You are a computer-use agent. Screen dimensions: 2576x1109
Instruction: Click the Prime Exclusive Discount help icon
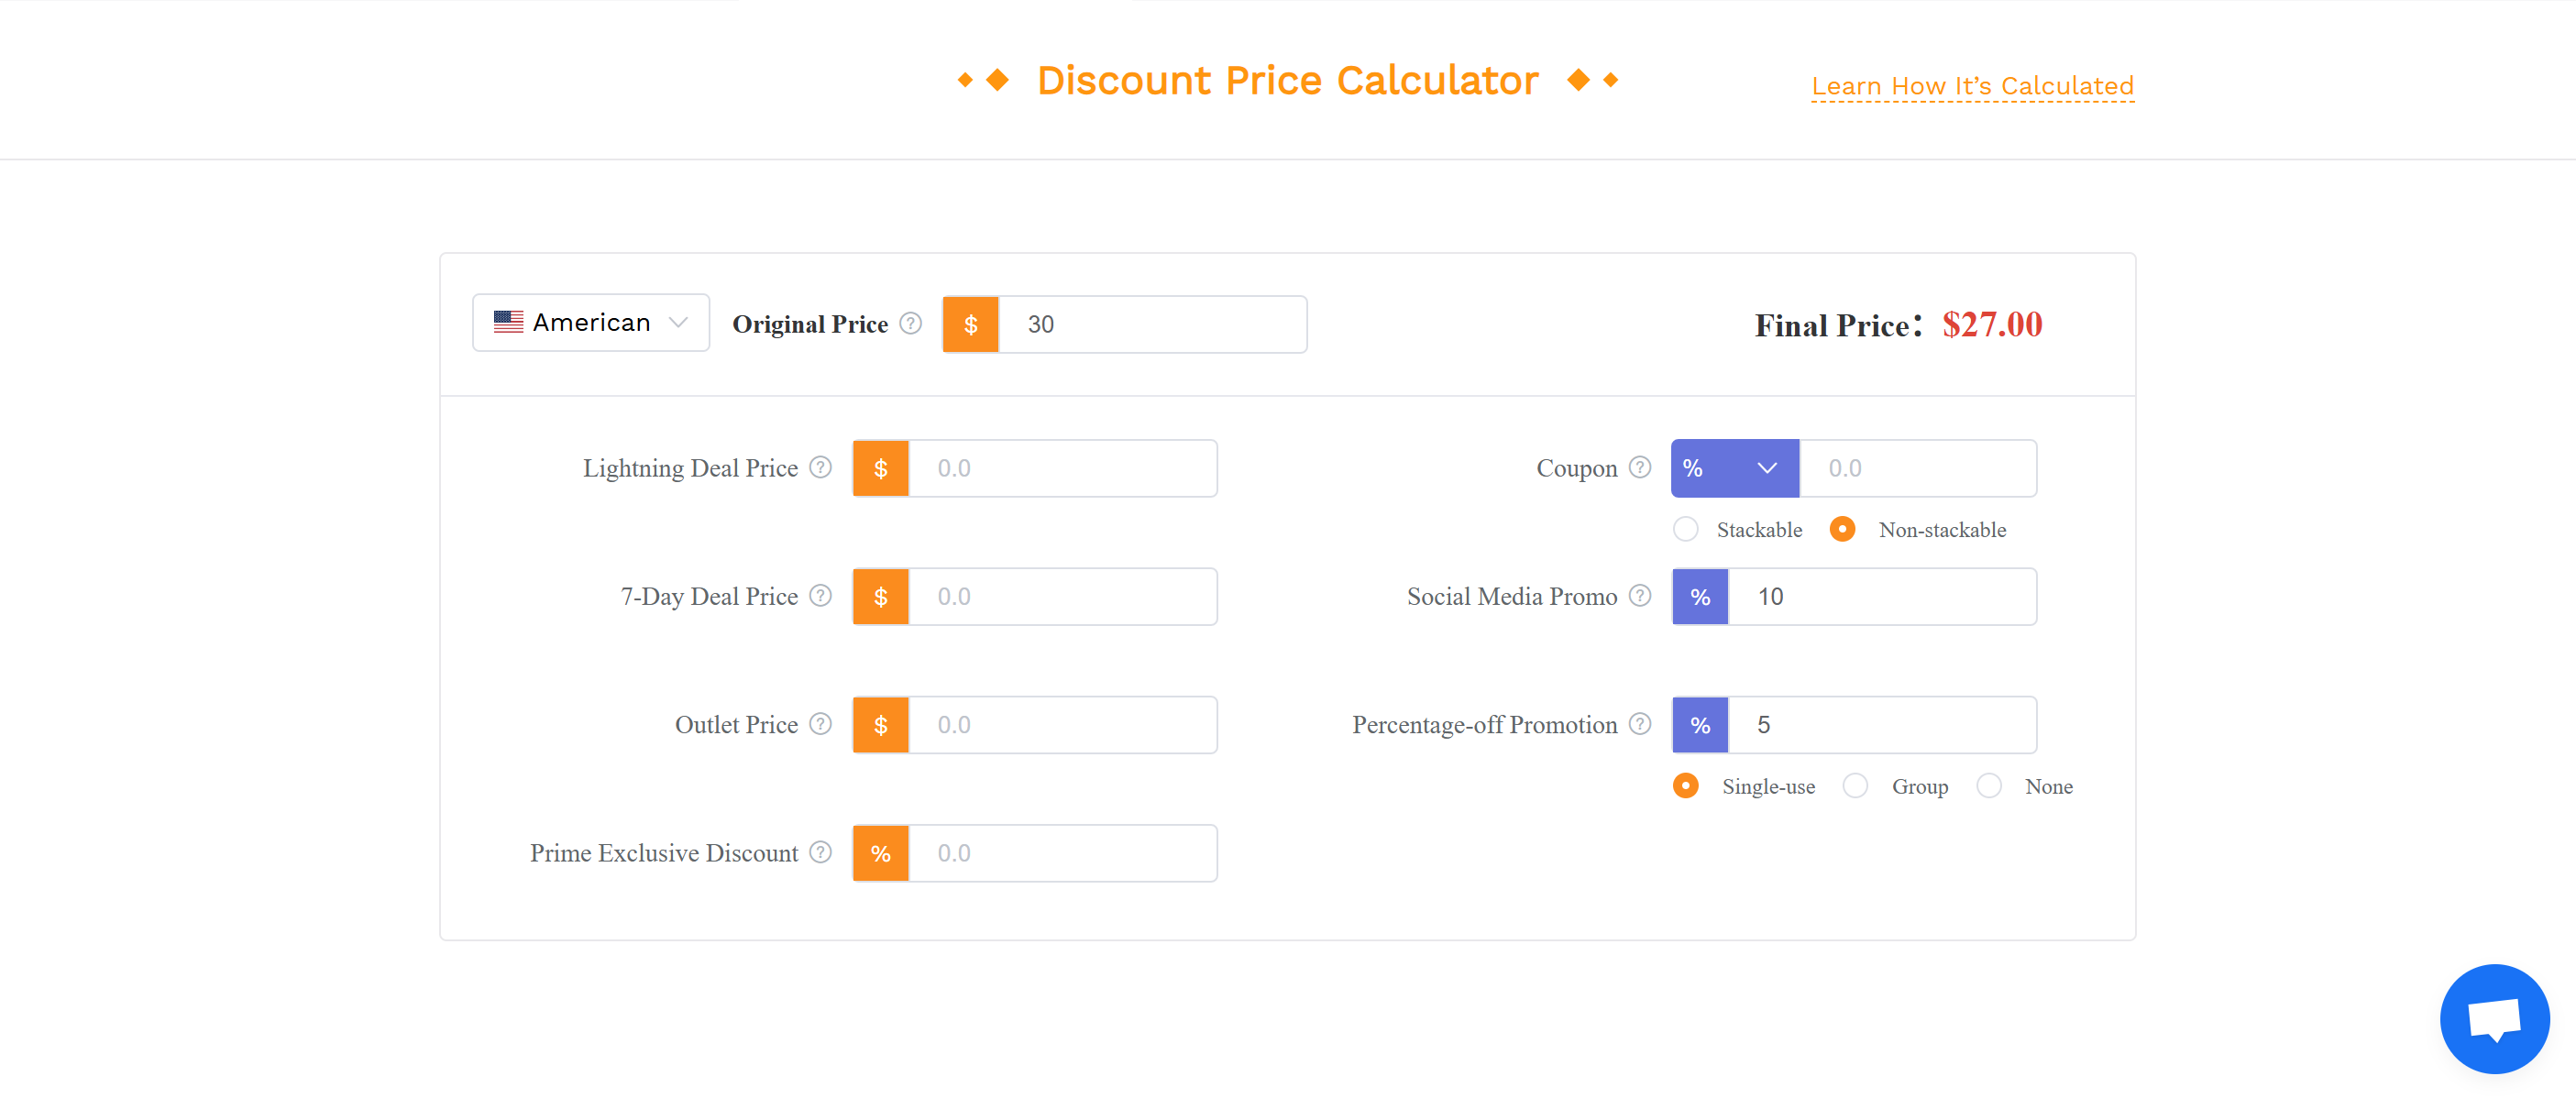(820, 852)
